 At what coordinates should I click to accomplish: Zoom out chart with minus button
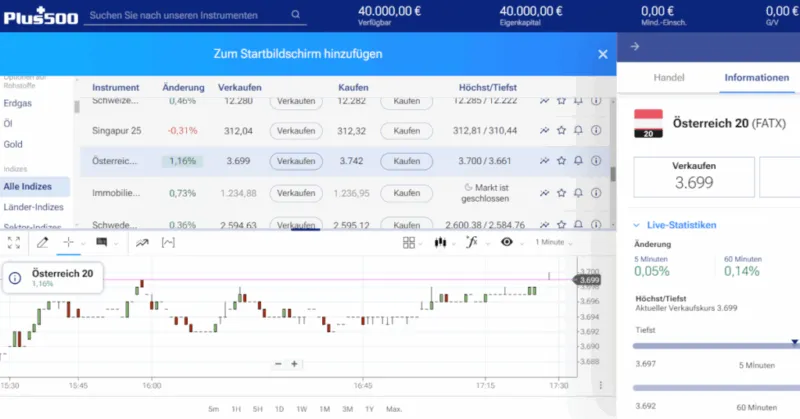click(278, 364)
